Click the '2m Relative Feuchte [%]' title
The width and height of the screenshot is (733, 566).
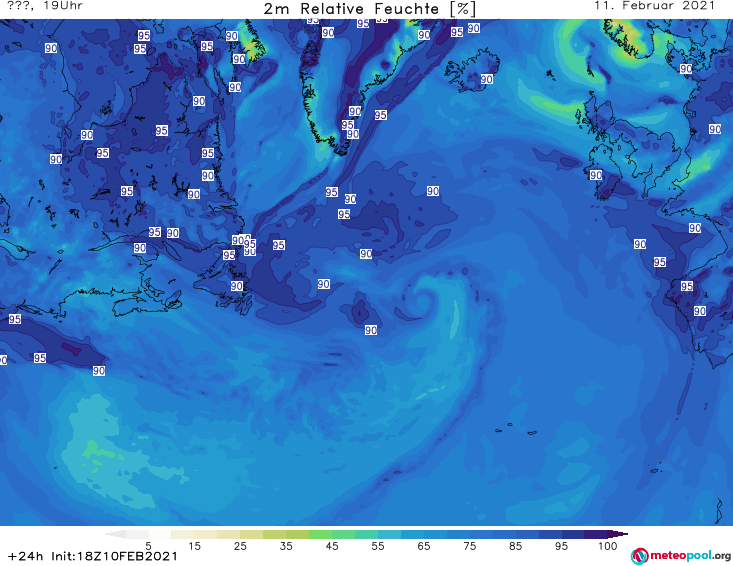coord(369,9)
